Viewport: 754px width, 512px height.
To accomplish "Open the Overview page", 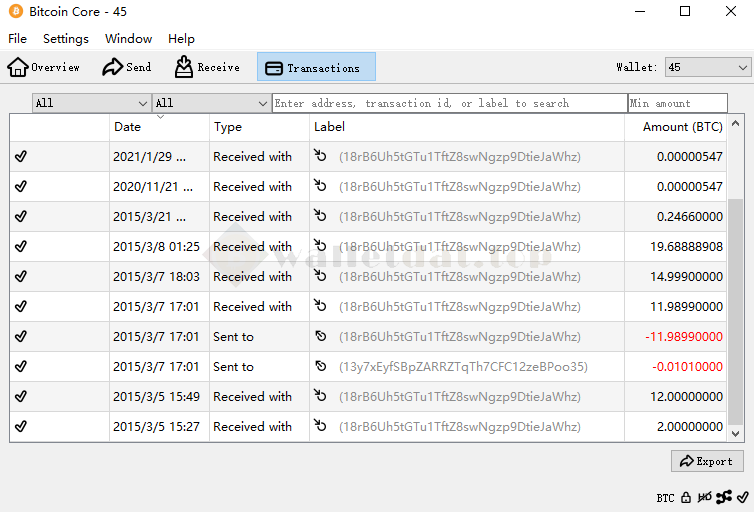I will [44, 67].
